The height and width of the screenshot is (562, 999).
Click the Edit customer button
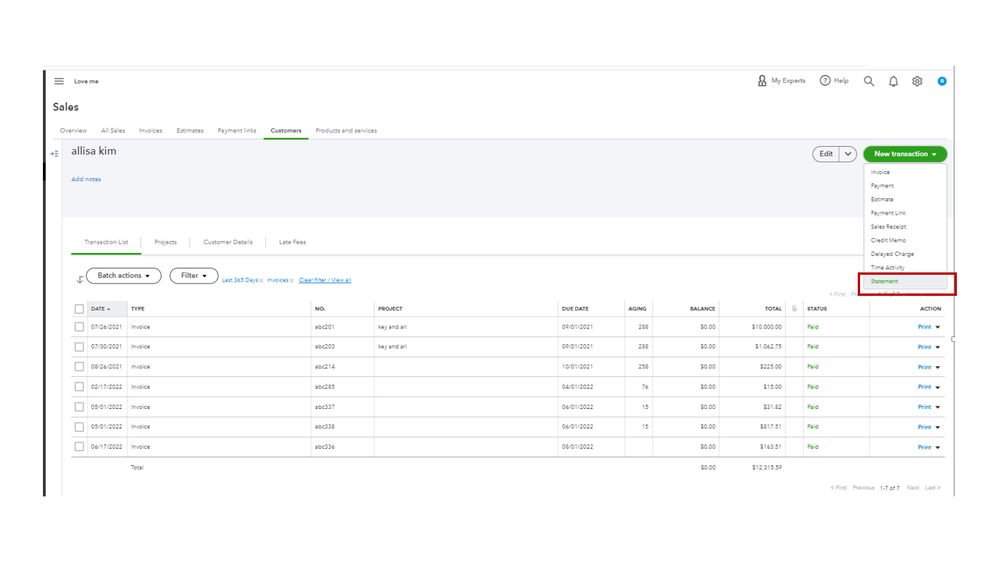(826, 154)
